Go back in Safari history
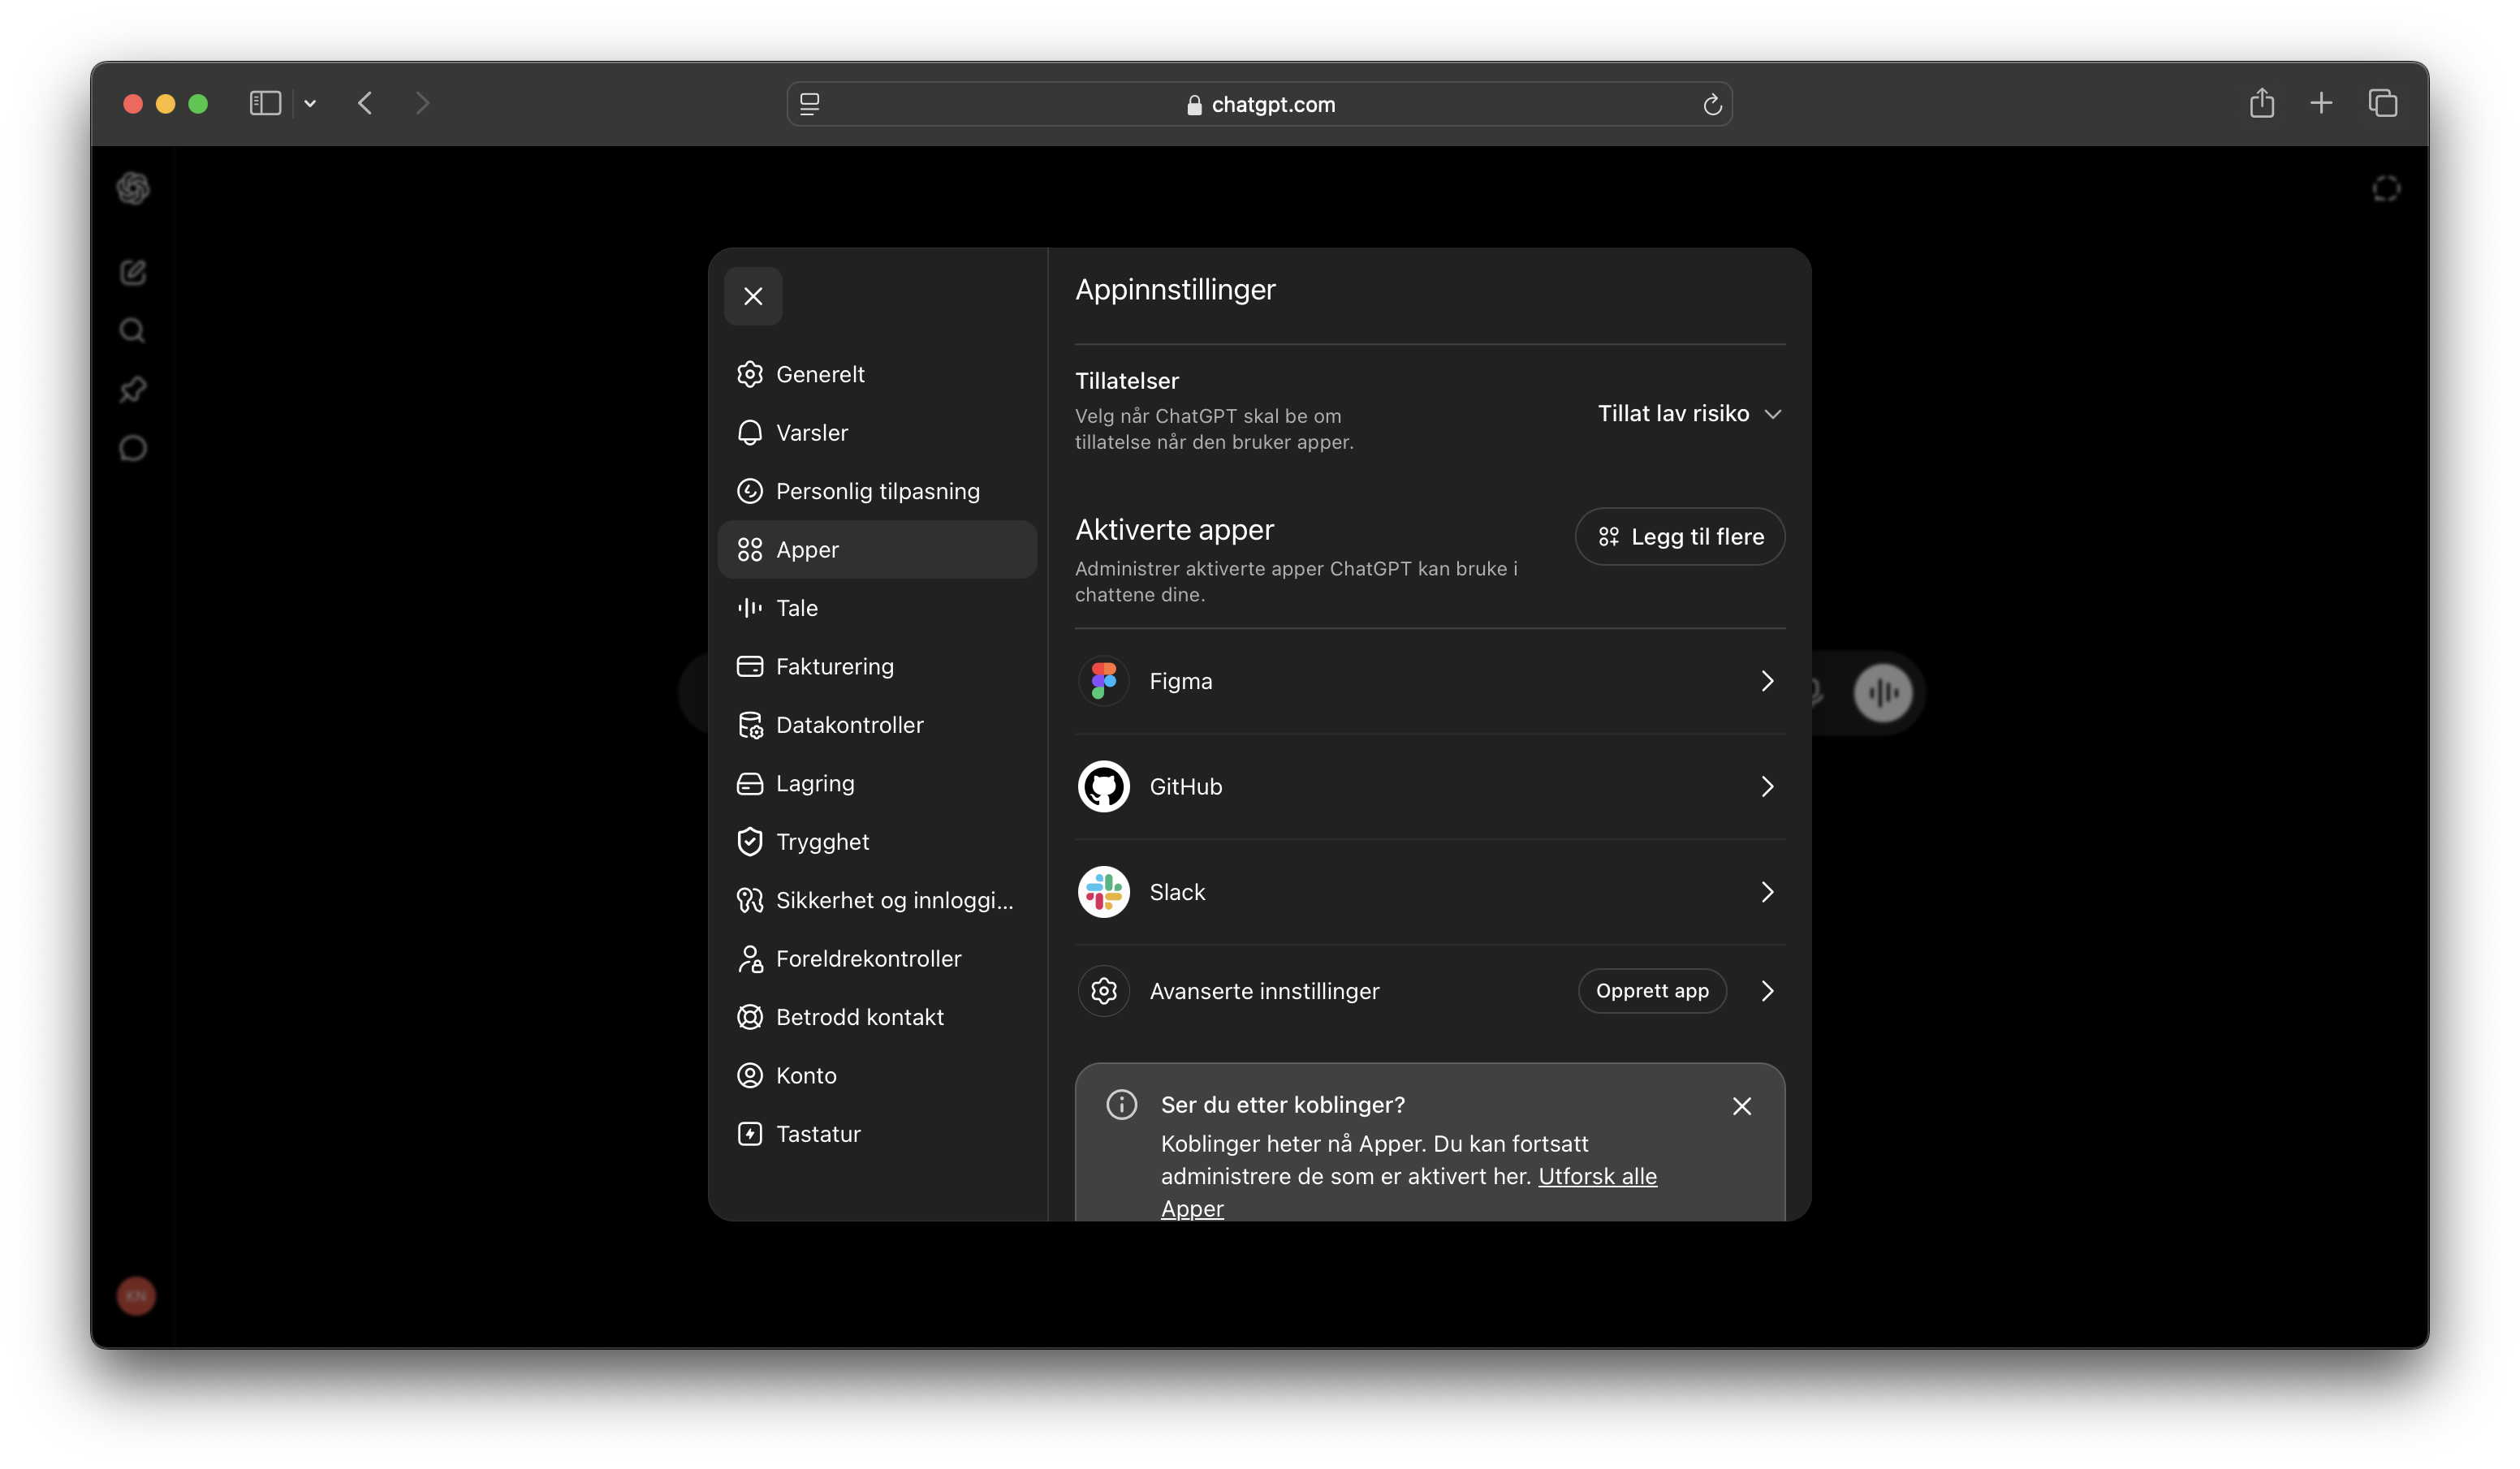Image resolution: width=2520 pixels, height=1469 pixels. [x=366, y=103]
